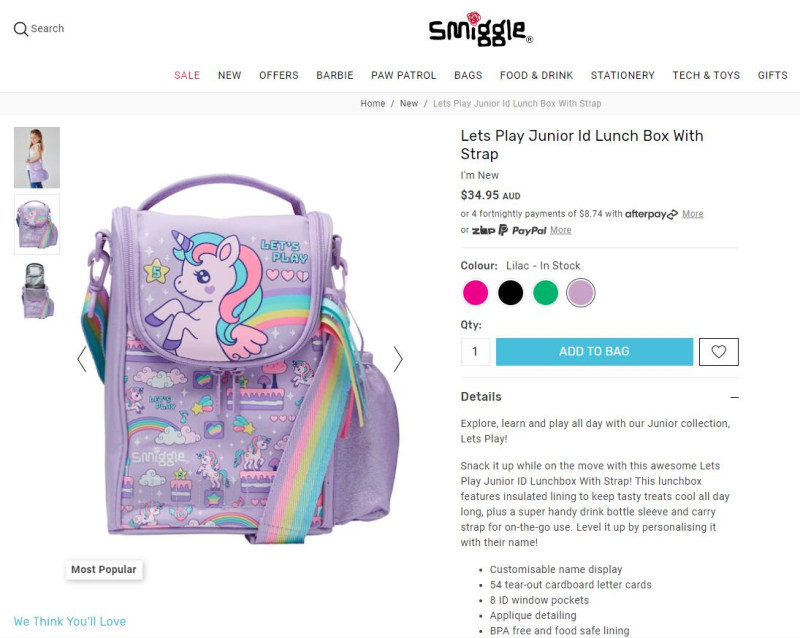Select the black colour swatch
The image size is (800, 638).
pos(510,293)
